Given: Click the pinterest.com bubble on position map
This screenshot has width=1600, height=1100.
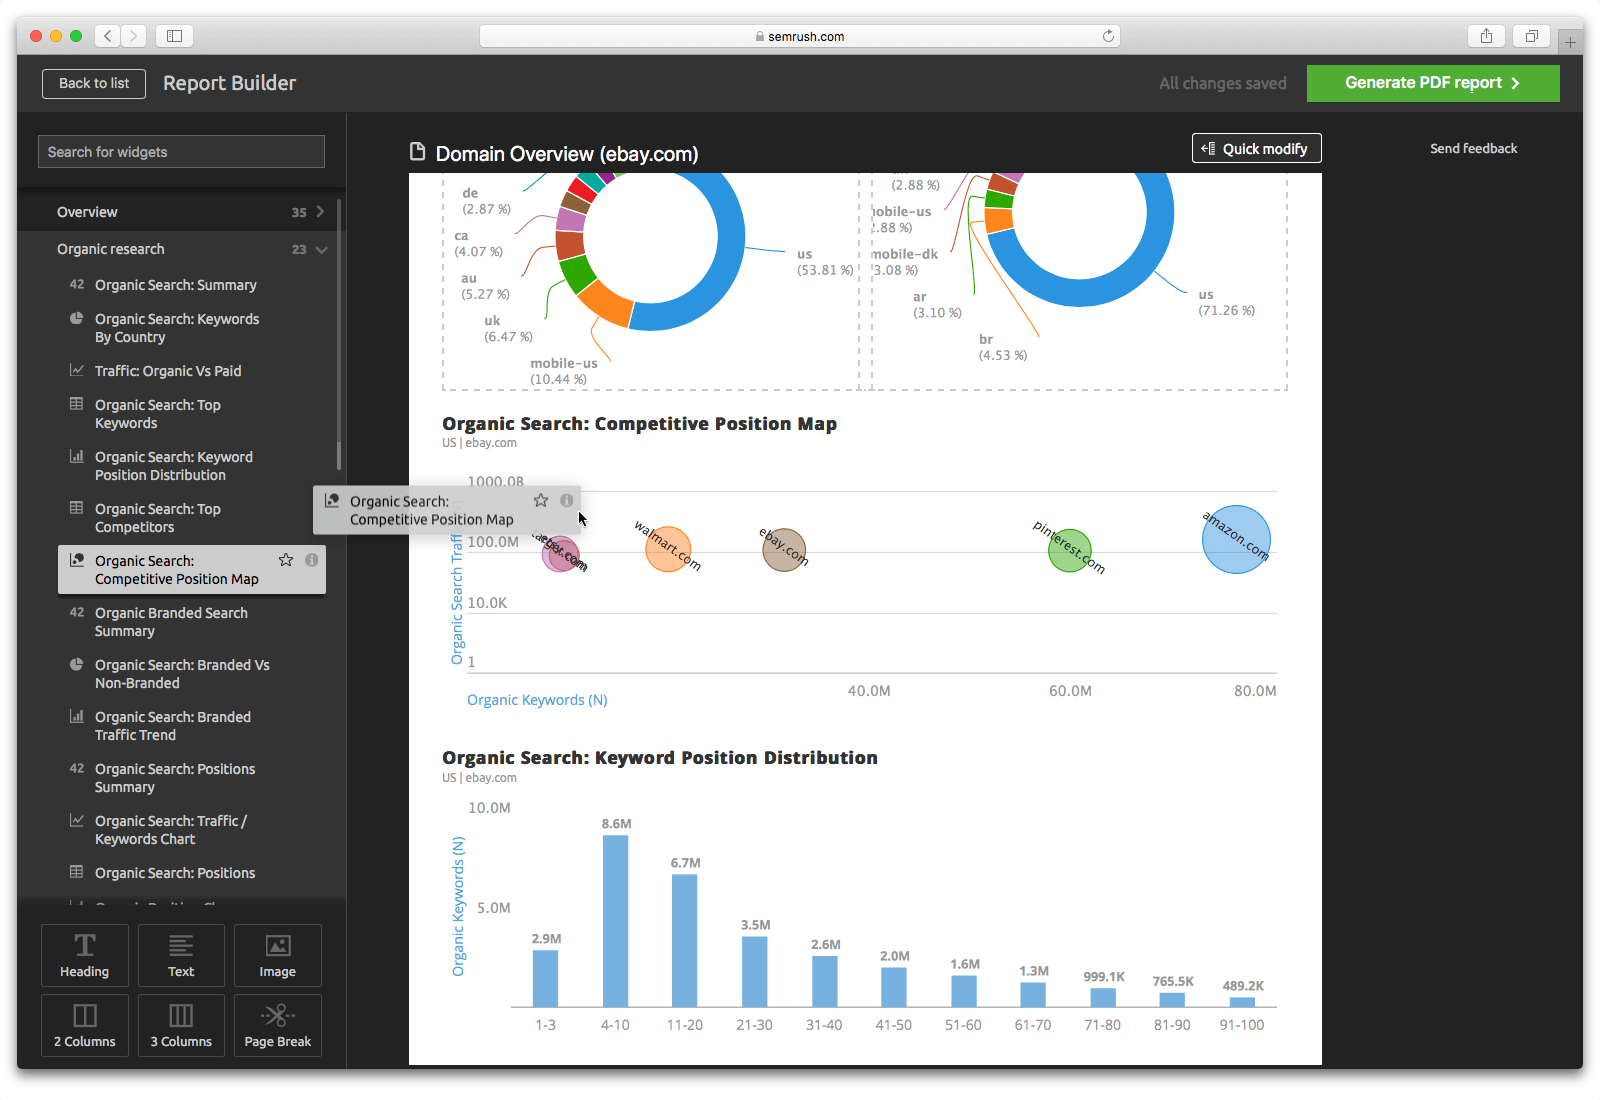Looking at the screenshot, I should pos(1070,550).
